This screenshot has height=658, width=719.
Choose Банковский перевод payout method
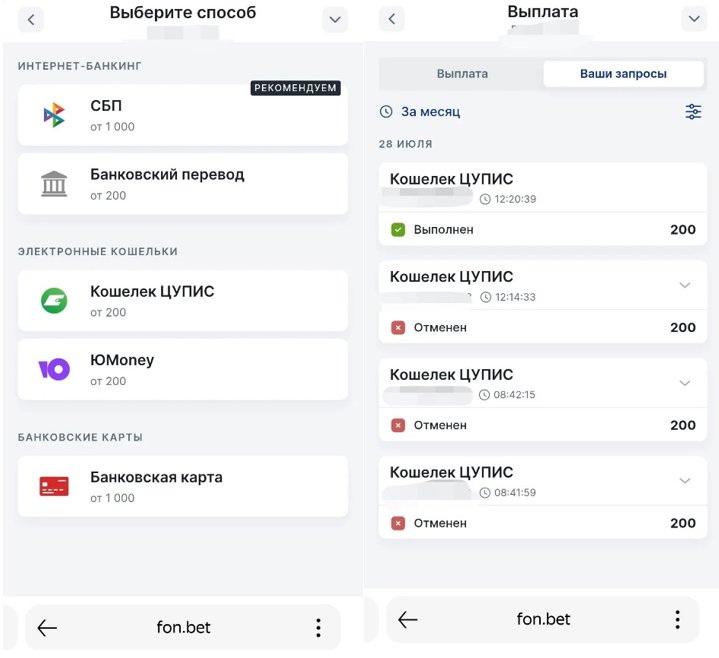pos(183,183)
